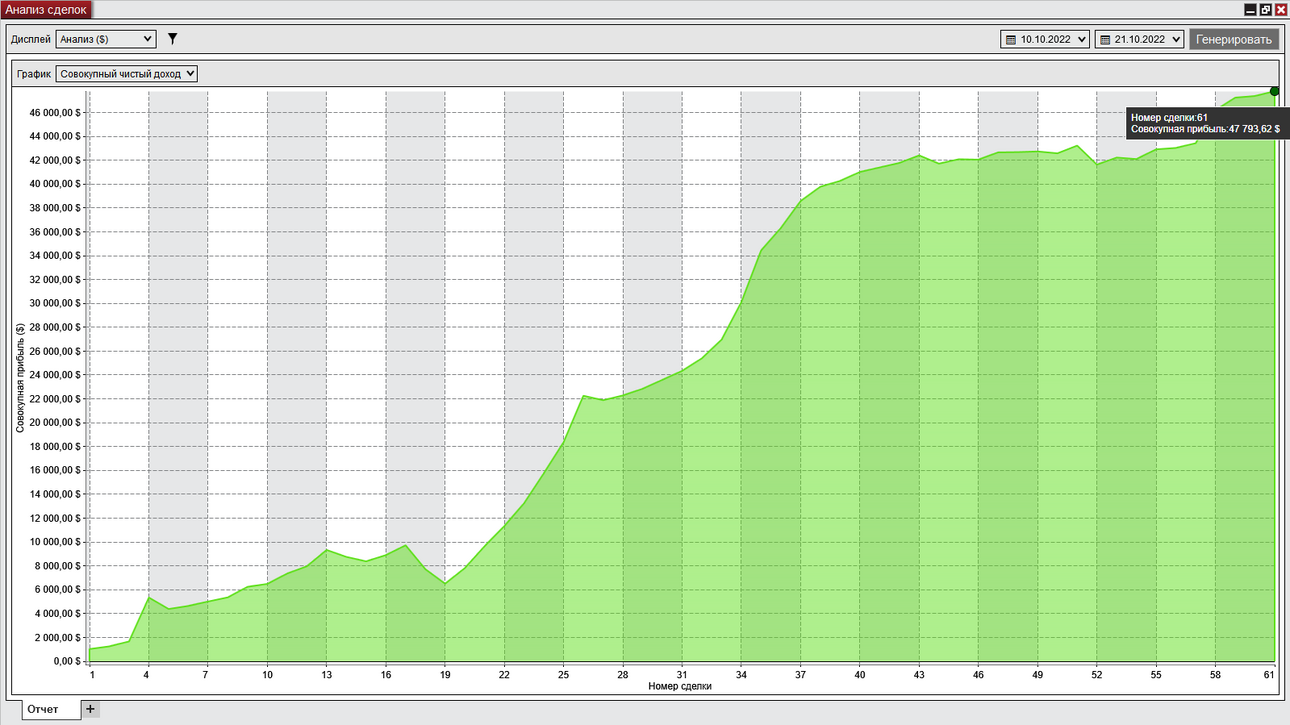Click the horizontal axis title Номер сделки
Screen dimensions: 1290x725
[x=680, y=686]
